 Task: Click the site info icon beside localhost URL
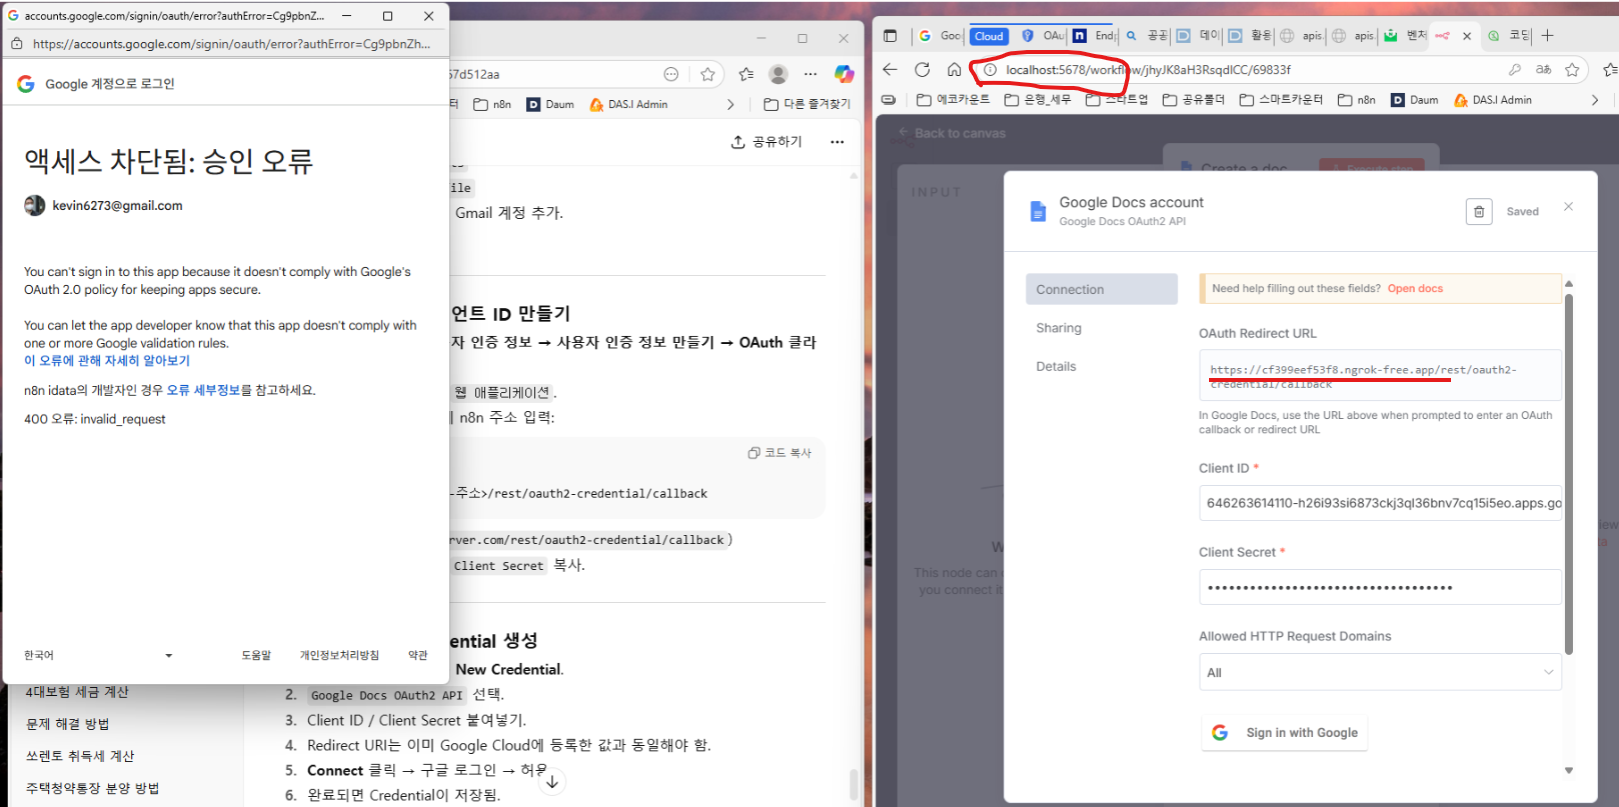(990, 70)
